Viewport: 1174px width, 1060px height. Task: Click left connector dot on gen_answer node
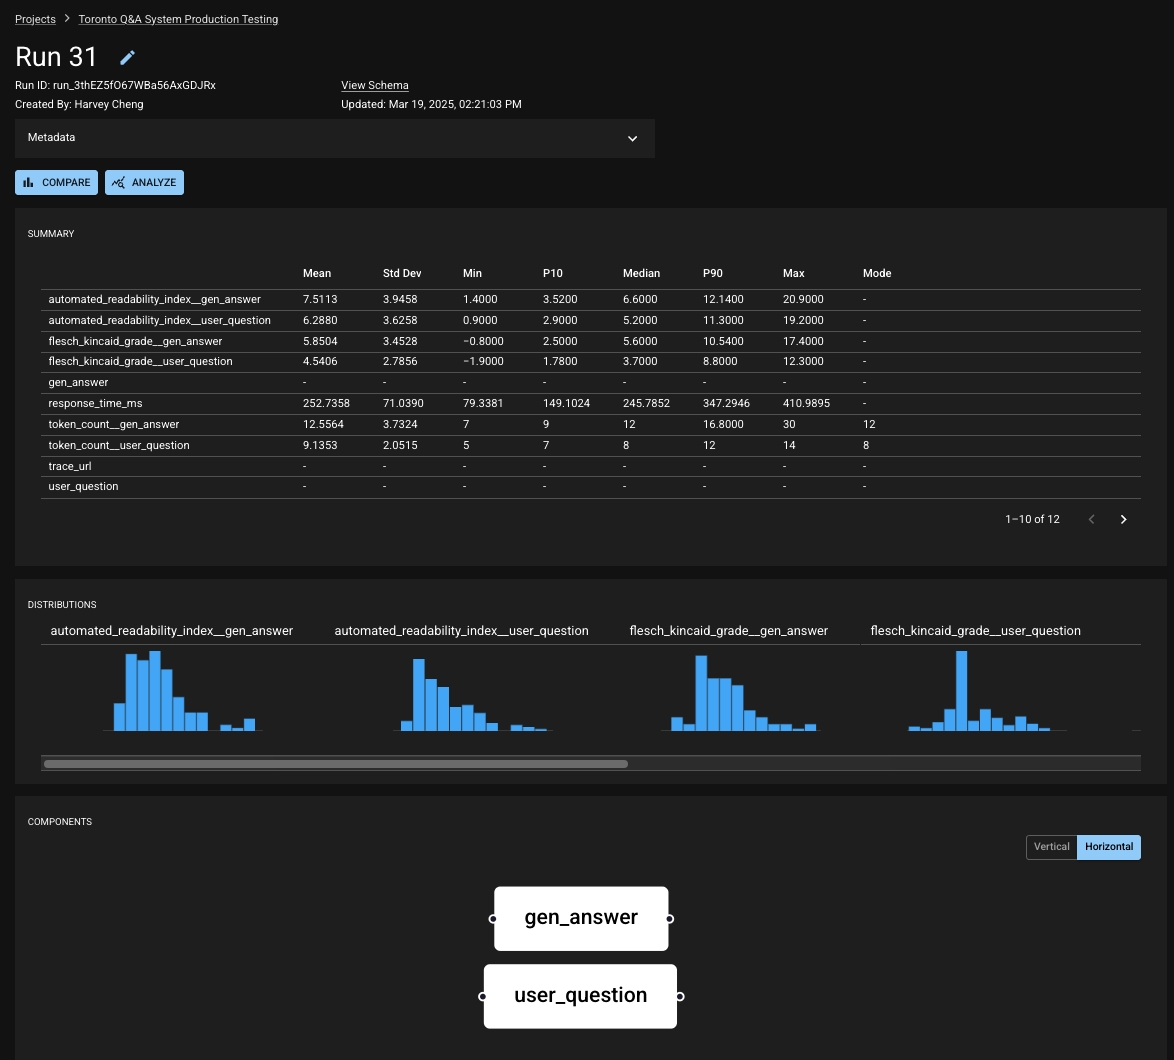[494, 918]
